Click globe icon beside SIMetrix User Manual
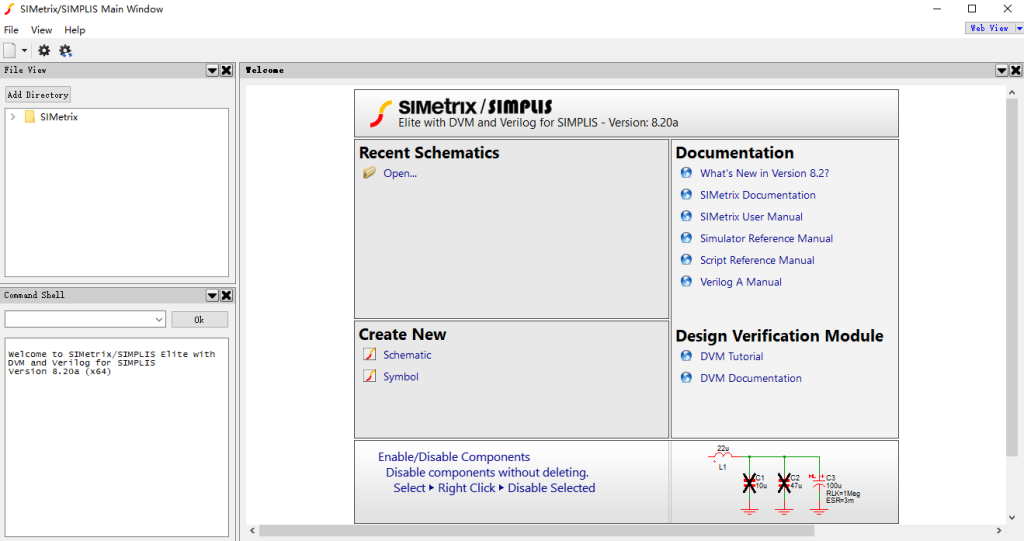This screenshot has height=541, width=1024. point(686,216)
